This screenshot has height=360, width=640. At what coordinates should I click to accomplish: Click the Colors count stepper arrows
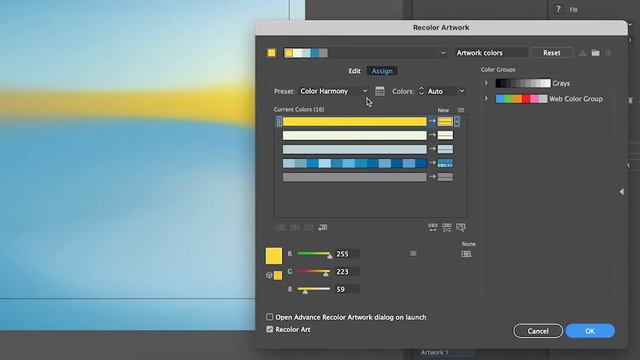pyautogui.click(x=421, y=91)
